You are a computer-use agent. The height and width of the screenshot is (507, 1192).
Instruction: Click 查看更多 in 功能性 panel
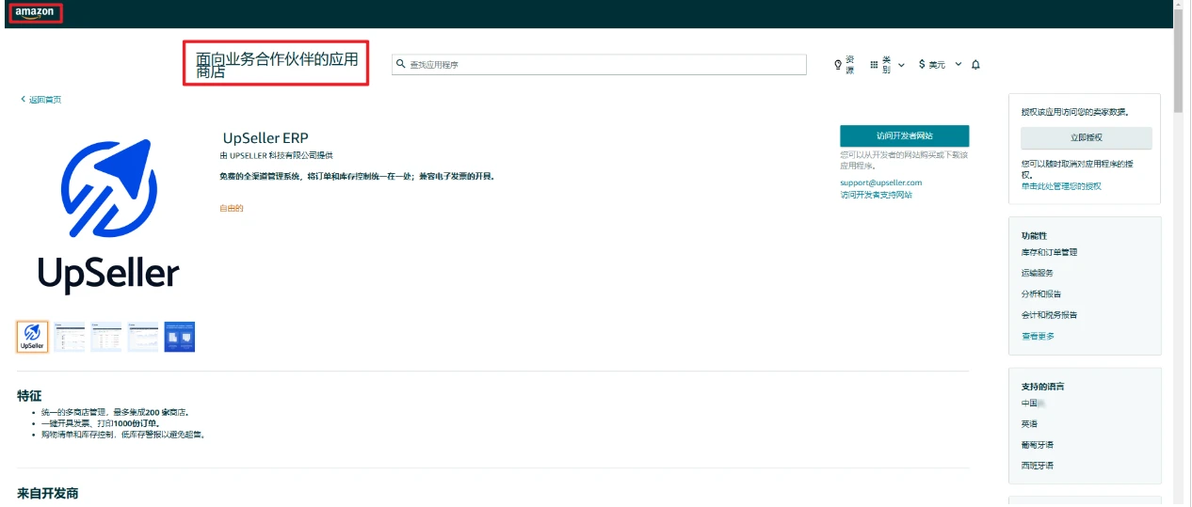click(x=1038, y=335)
